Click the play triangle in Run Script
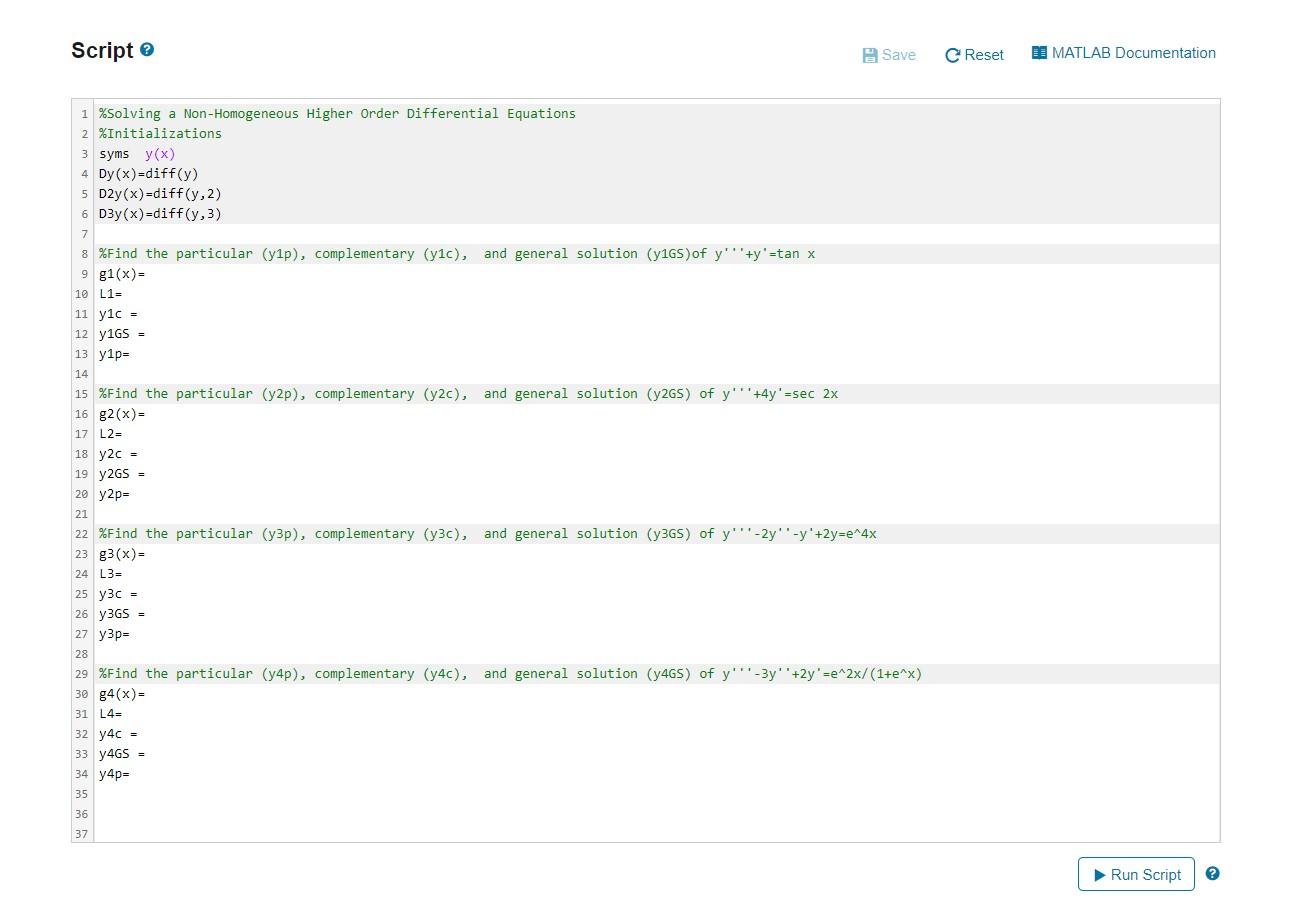Viewport: 1296px width, 907px height. click(1100, 875)
